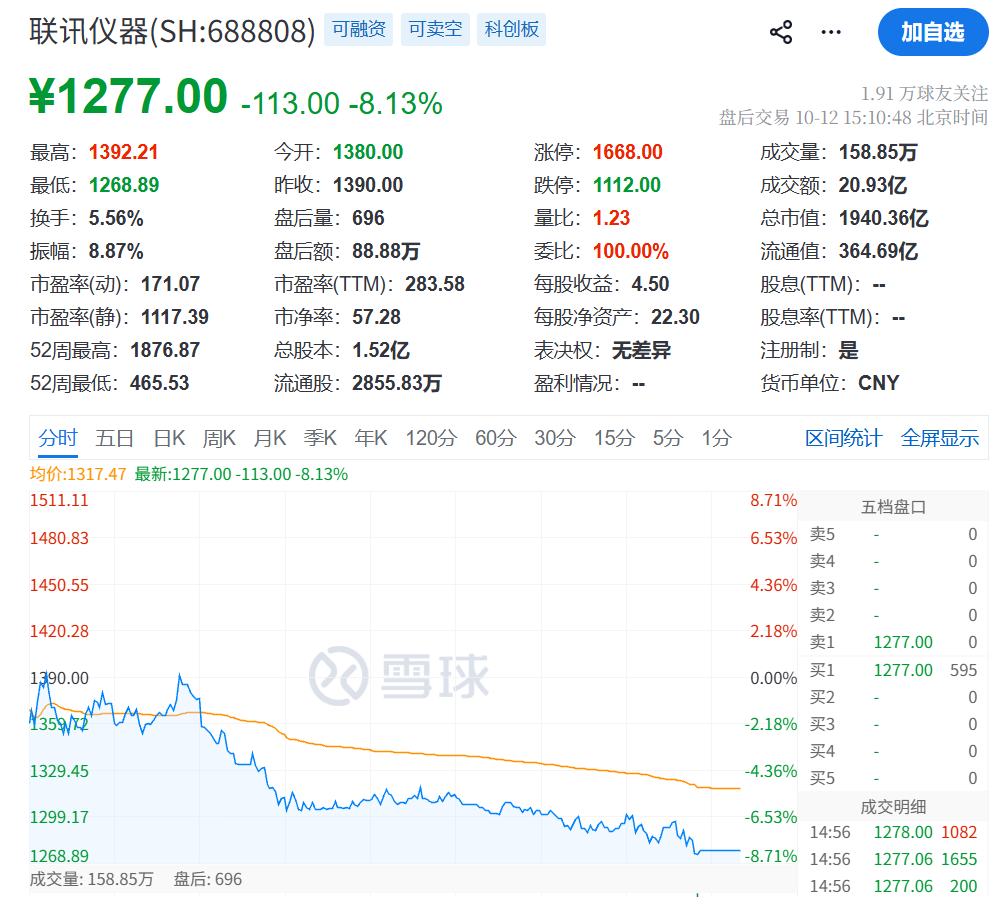Open the 月K chart tab
The width and height of the screenshot is (1007, 897).
[x=270, y=439]
